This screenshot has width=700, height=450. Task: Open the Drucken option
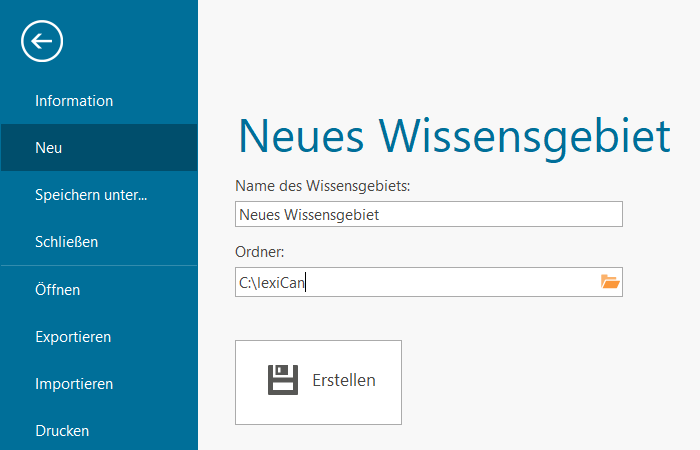[62, 431]
